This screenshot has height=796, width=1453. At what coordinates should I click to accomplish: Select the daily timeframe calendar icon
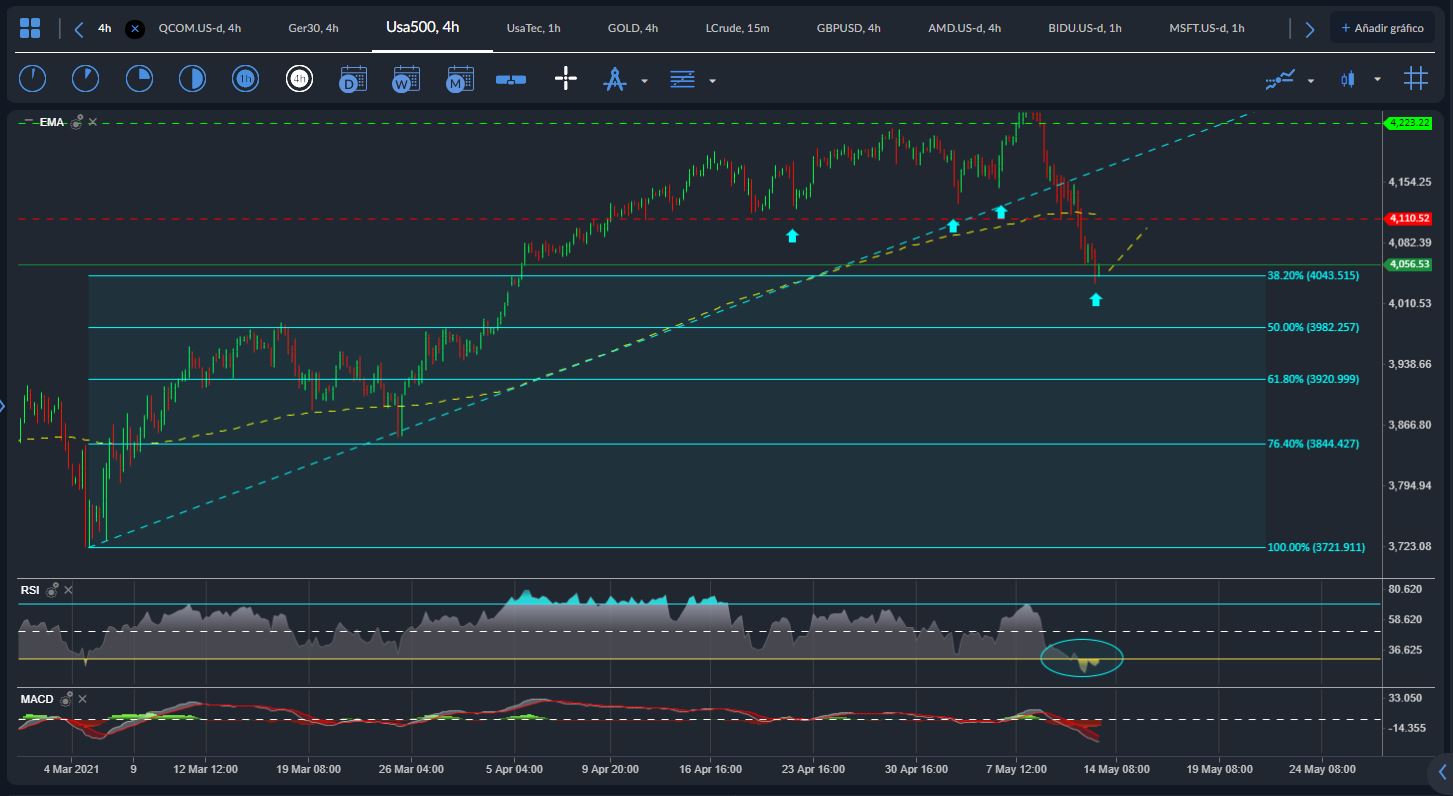352,79
